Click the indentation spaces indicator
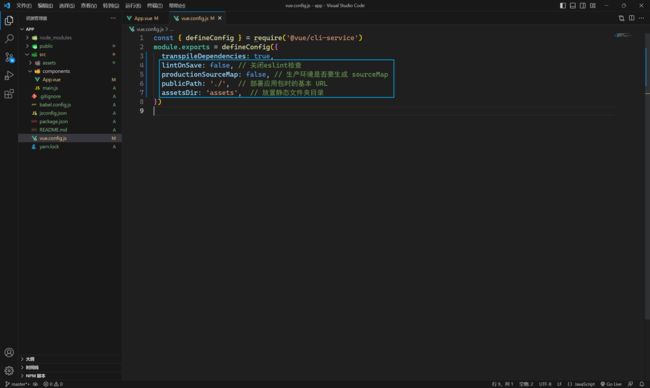The image size is (650, 388). (x=526, y=384)
